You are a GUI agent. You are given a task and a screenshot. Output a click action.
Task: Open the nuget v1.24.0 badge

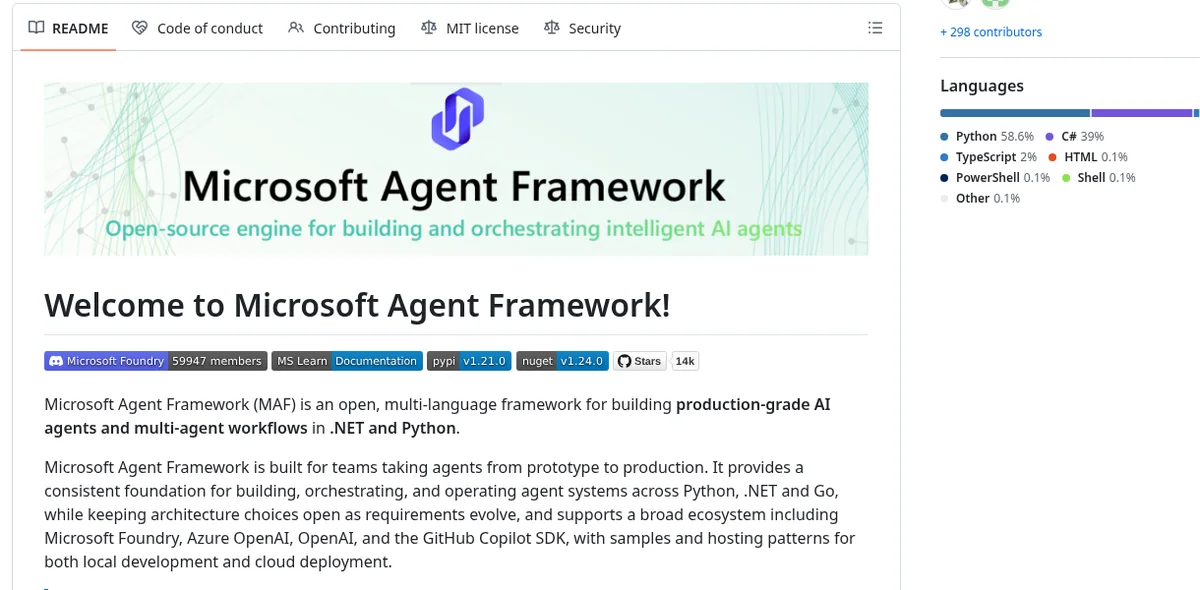(562, 361)
